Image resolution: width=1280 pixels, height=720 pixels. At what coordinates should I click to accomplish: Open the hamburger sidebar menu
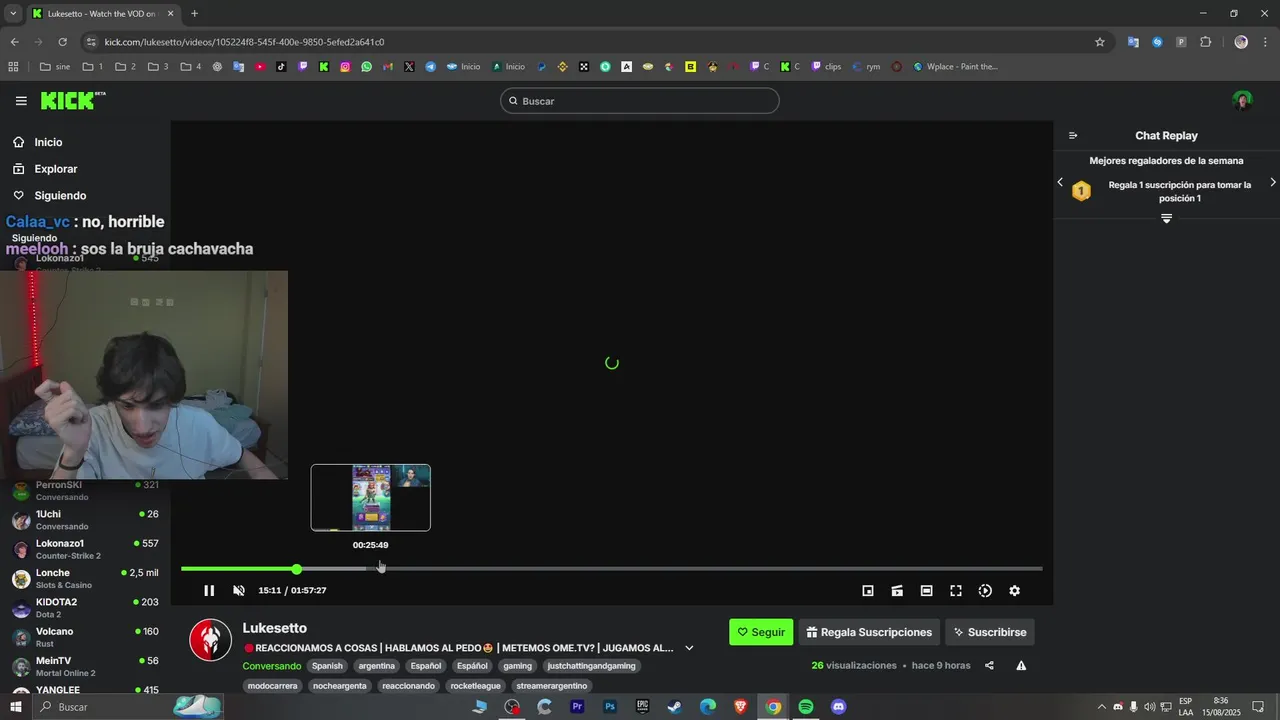pyautogui.click(x=21, y=101)
